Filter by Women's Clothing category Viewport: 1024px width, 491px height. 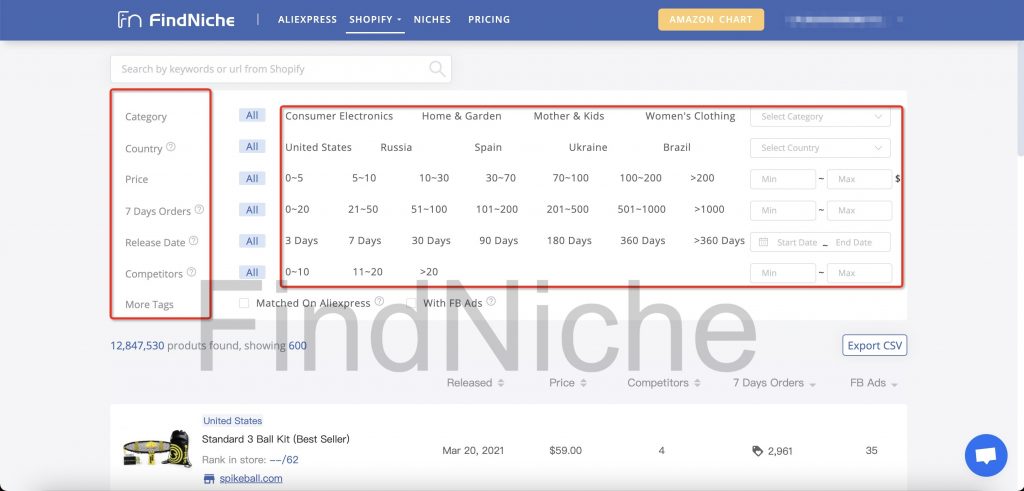690,116
